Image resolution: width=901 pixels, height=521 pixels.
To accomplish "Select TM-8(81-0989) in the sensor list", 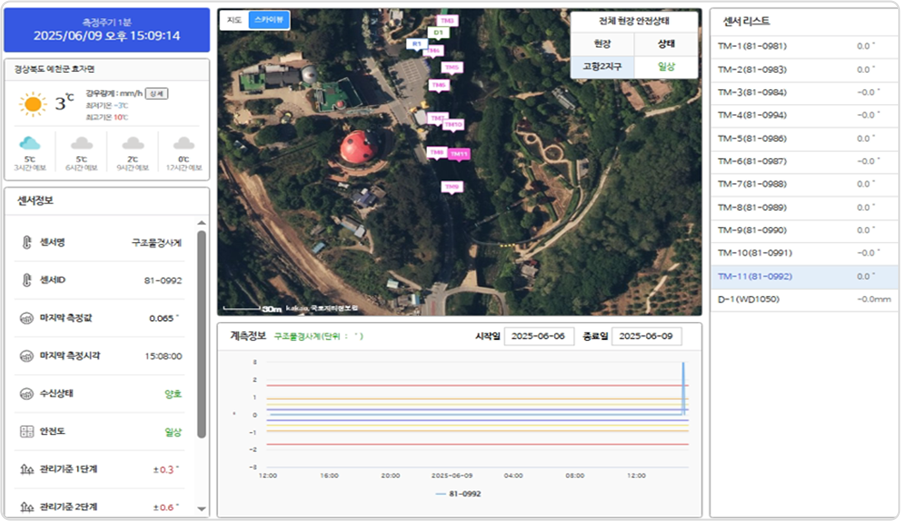I will coord(804,207).
